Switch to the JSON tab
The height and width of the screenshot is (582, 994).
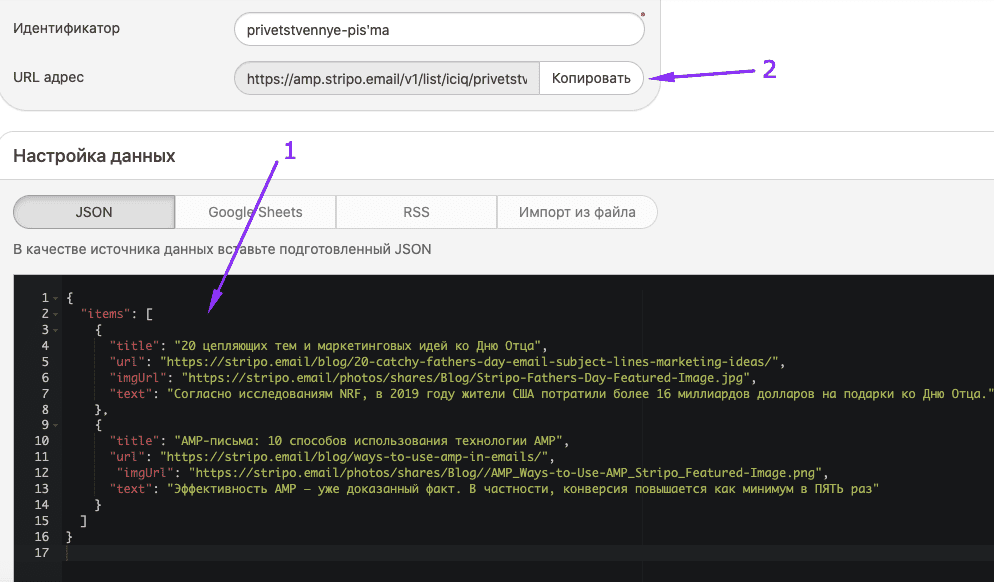coord(93,212)
